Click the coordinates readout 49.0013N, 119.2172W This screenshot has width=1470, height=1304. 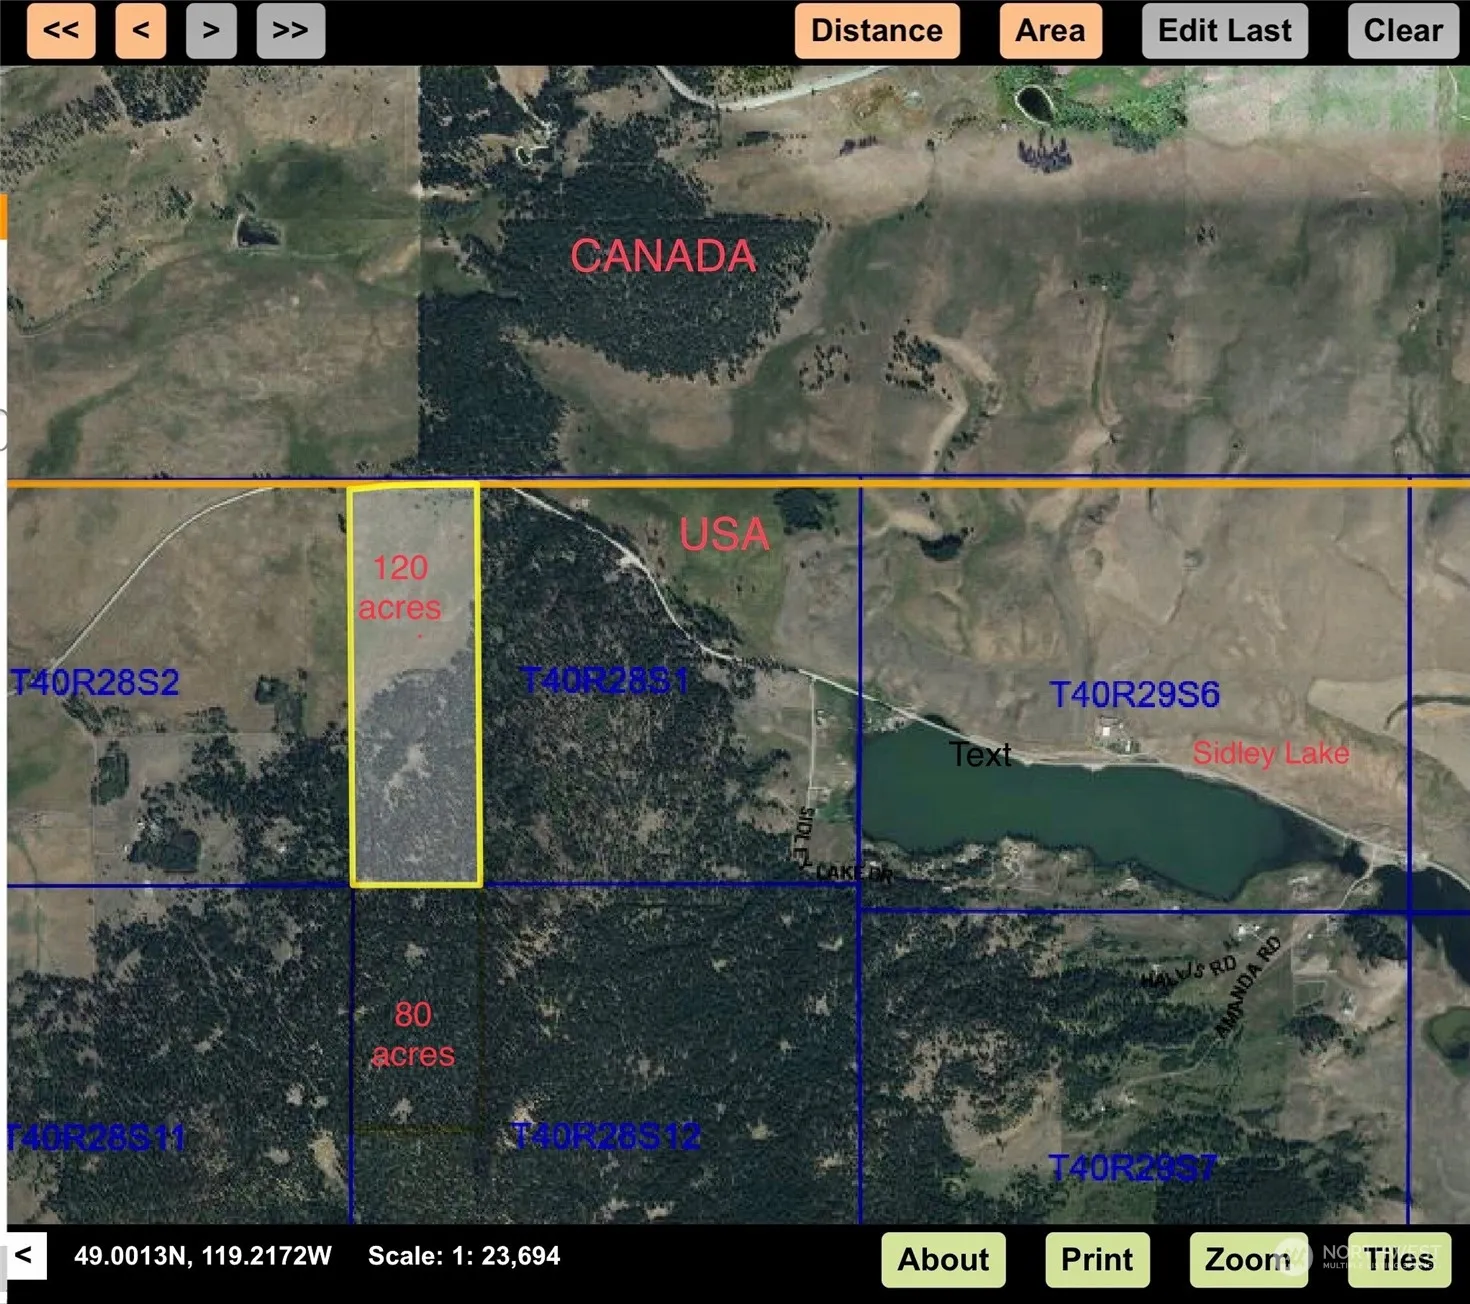point(203,1256)
